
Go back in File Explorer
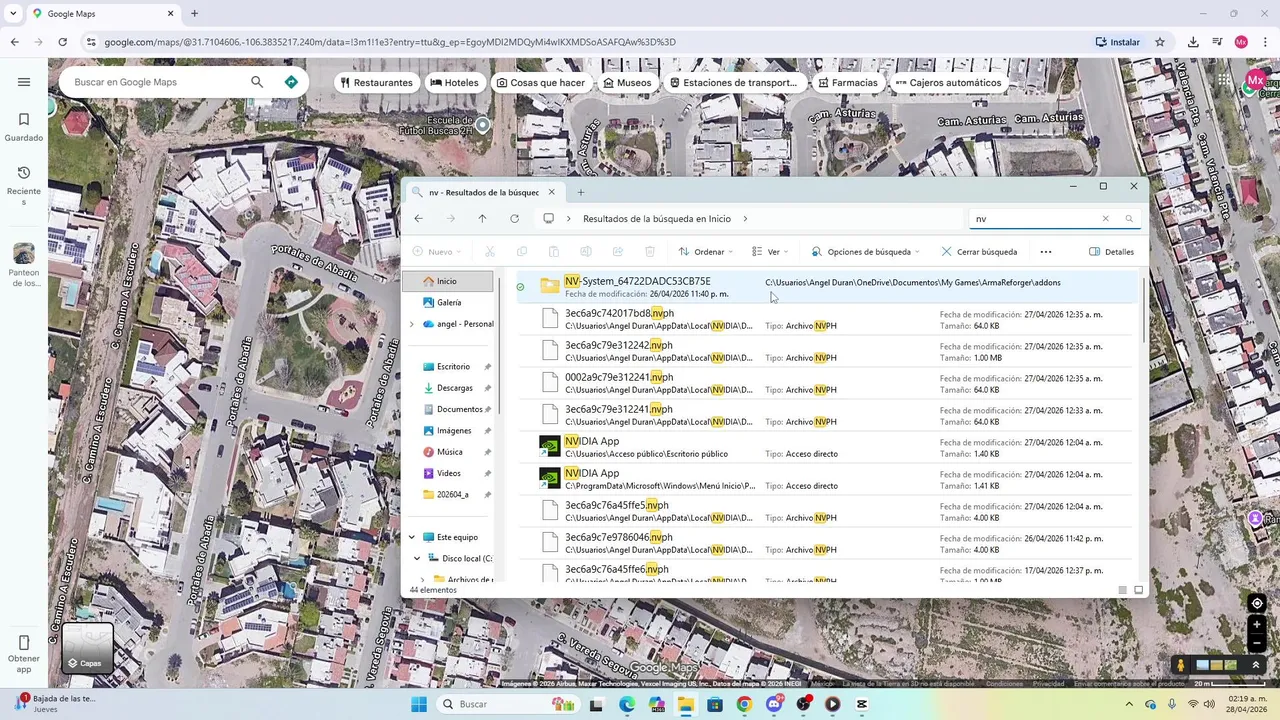tap(418, 219)
